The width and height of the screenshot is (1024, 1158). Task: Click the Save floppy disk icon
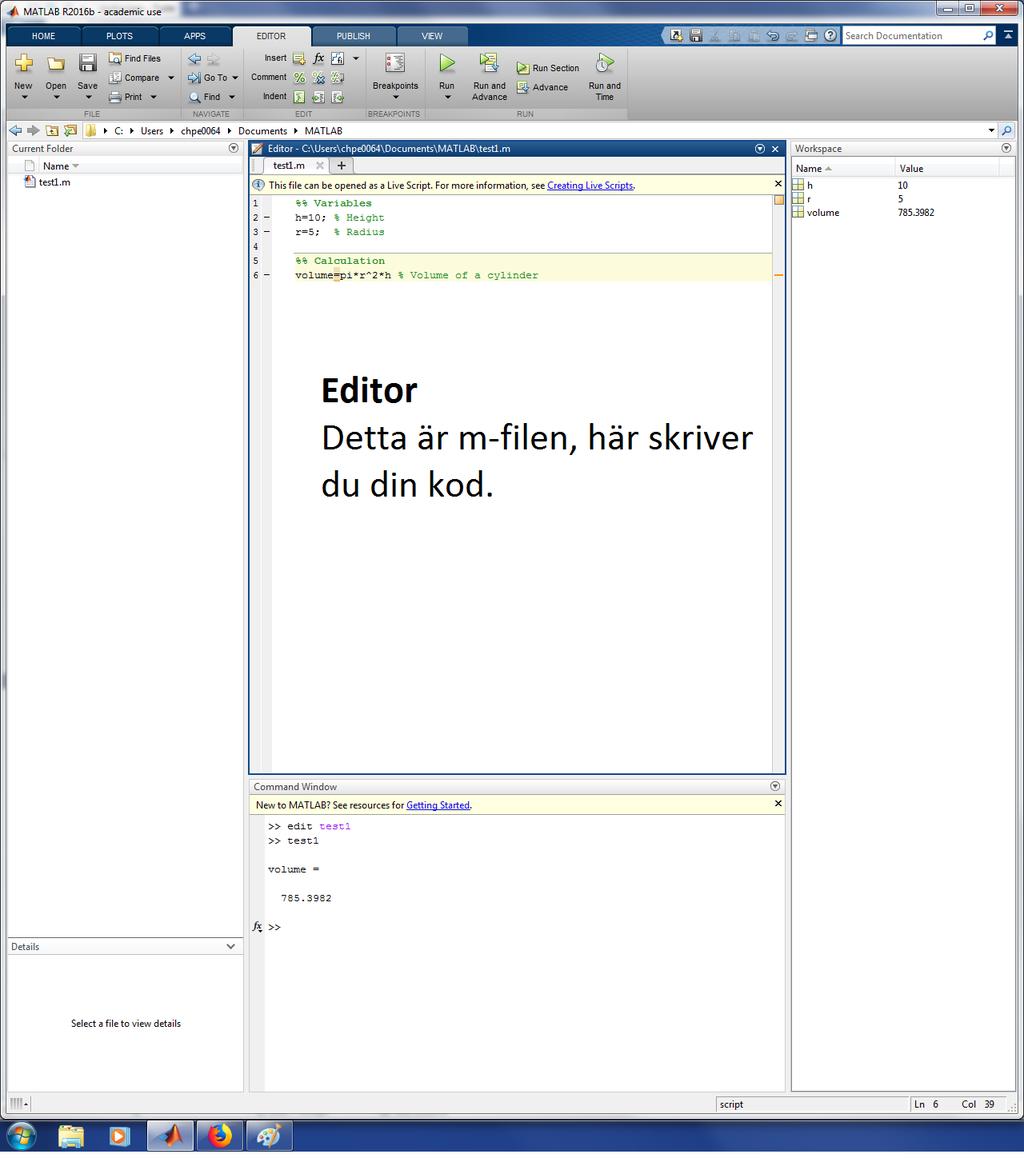(x=88, y=64)
